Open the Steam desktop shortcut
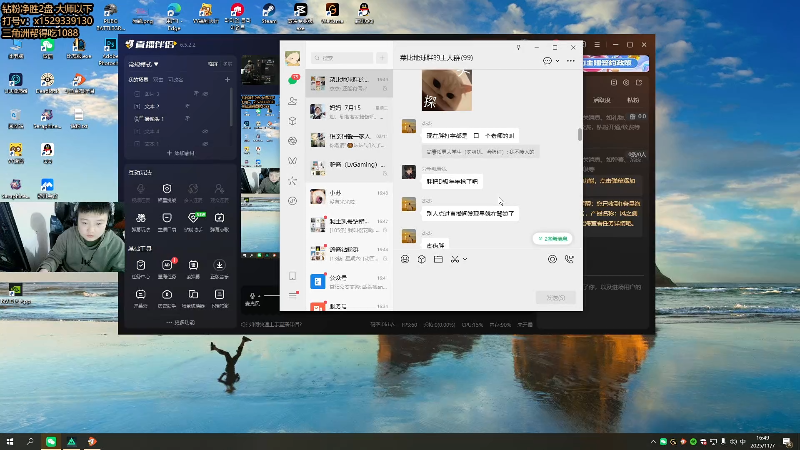800x450 pixels. coord(269,14)
